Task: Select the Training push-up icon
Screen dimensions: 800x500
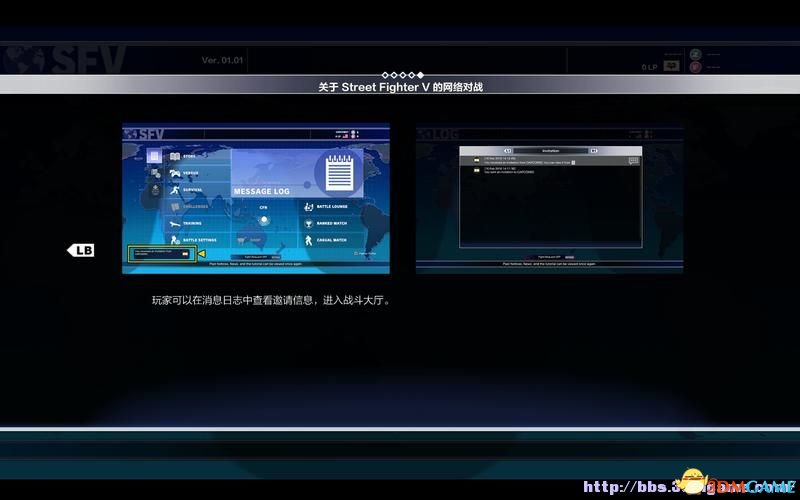Action: [175, 223]
